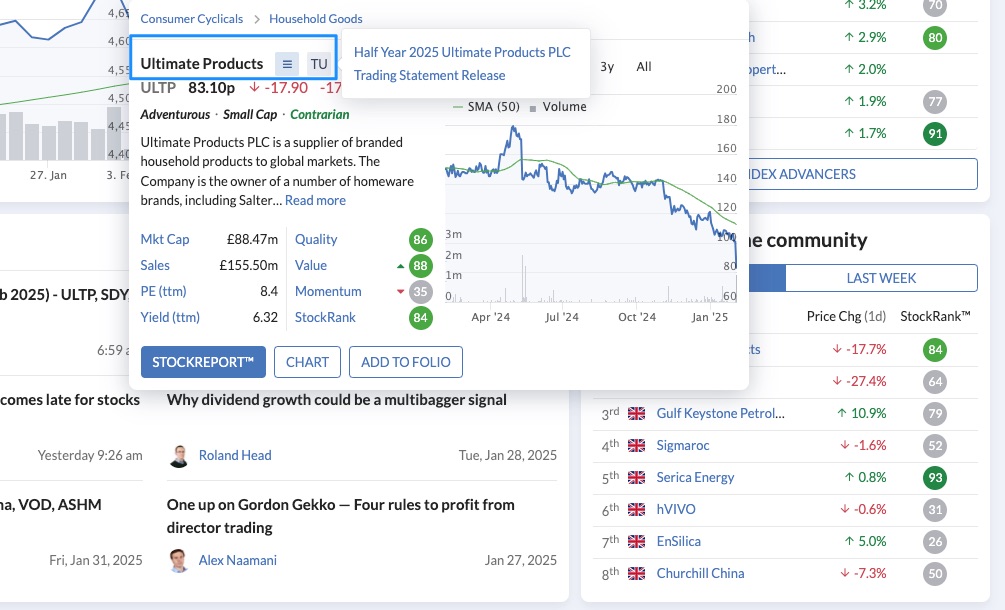Click the grey 77 badge in the 1.9% row

coord(935,101)
